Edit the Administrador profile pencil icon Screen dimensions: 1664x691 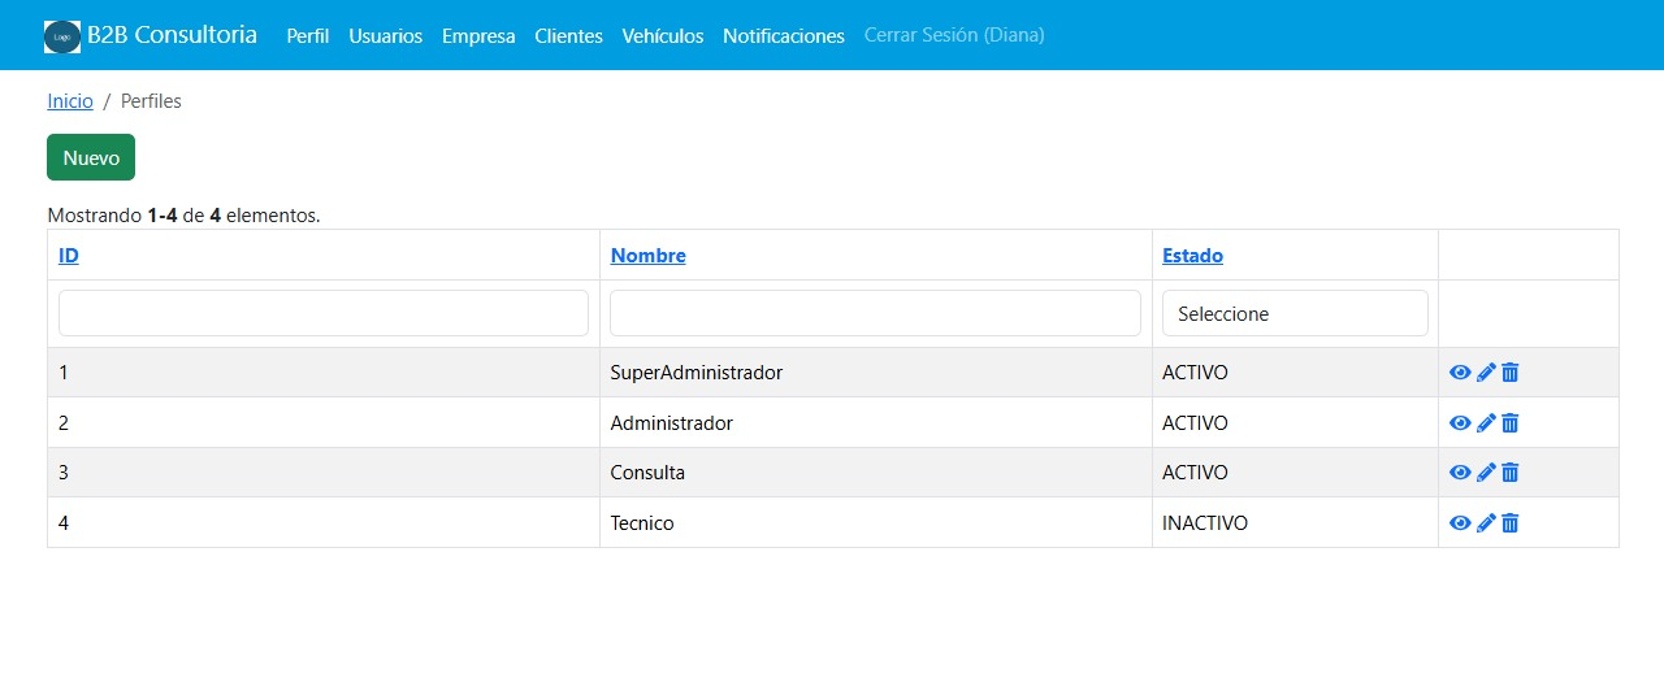[x=1486, y=423]
